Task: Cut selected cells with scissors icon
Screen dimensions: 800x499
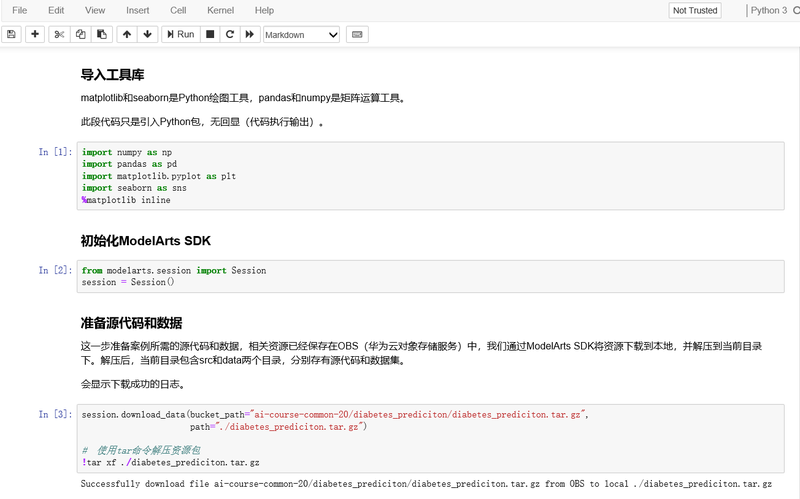Action: point(59,34)
